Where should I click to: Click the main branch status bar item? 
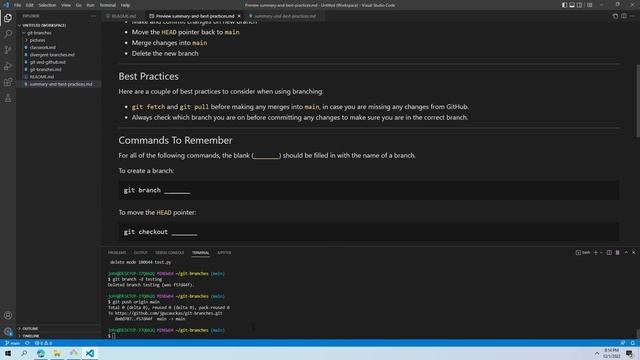click(x=13, y=343)
